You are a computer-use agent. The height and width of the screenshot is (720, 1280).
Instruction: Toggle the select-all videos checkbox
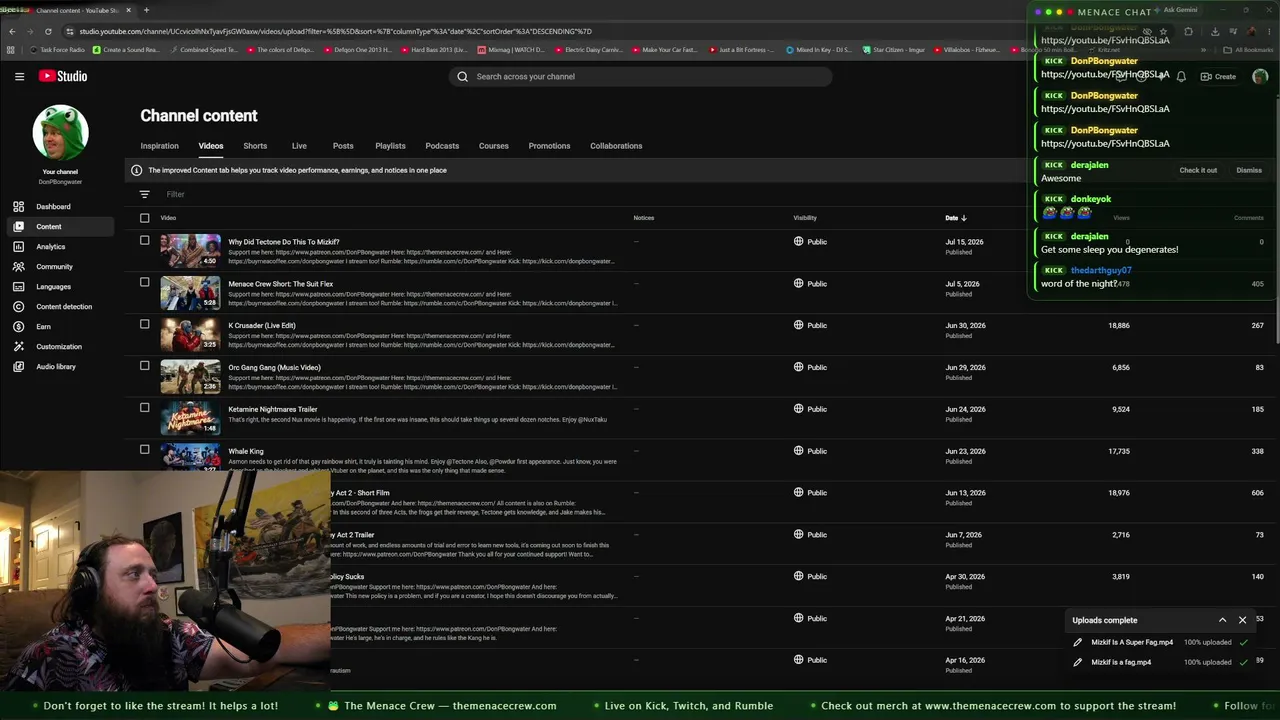pos(144,218)
